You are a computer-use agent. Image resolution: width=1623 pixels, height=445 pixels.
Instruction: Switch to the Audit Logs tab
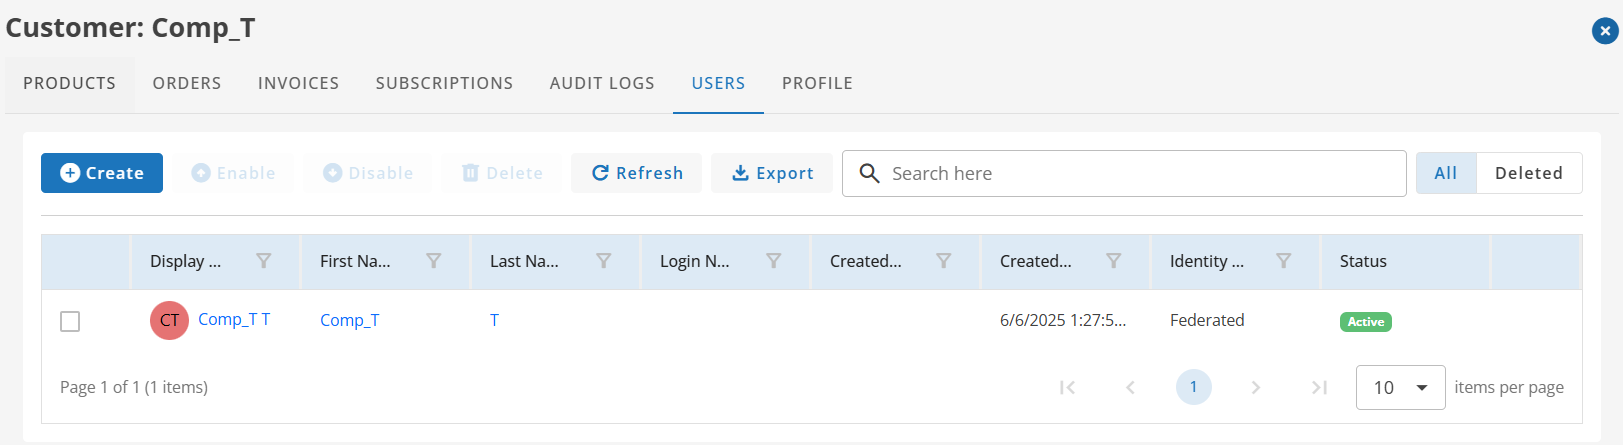[602, 83]
